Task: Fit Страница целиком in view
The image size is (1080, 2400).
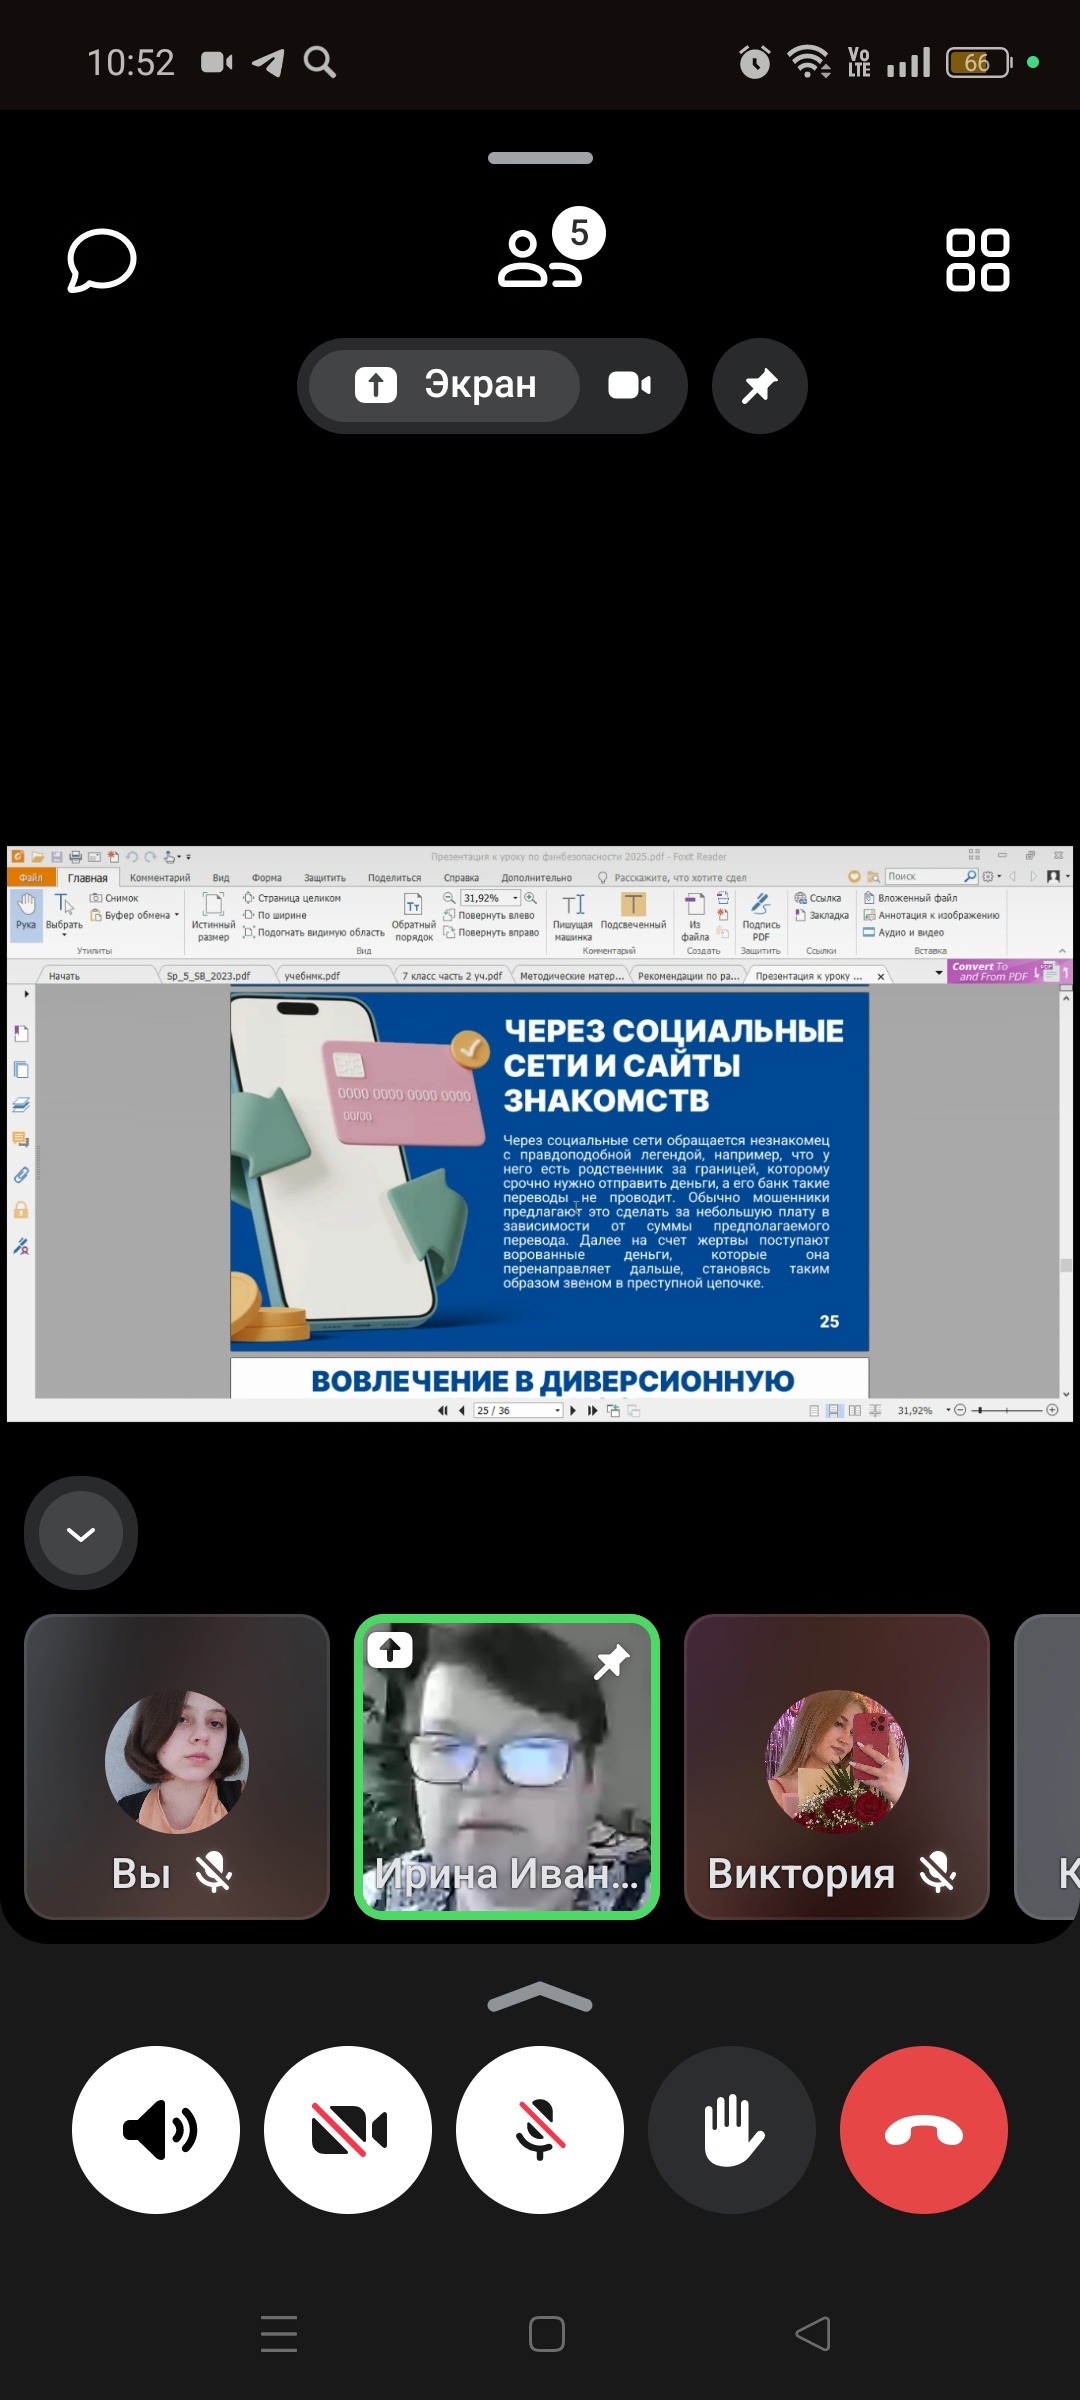Action: pos(292,898)
